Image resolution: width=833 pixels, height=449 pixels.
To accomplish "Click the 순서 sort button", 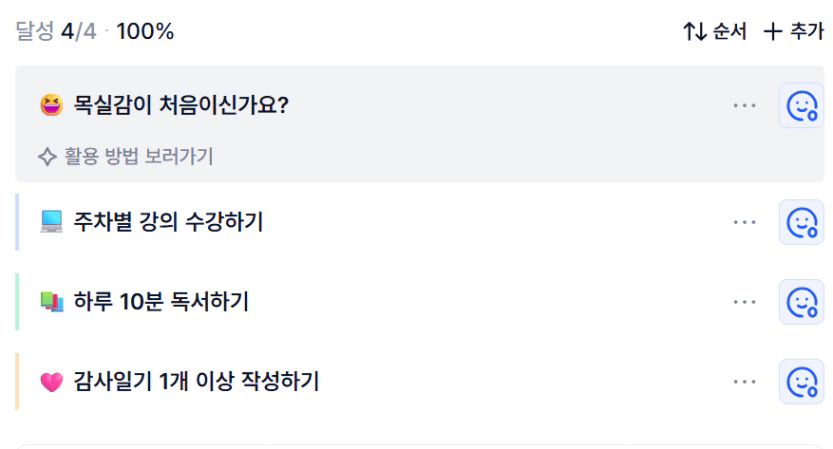I will pos(715,32).
